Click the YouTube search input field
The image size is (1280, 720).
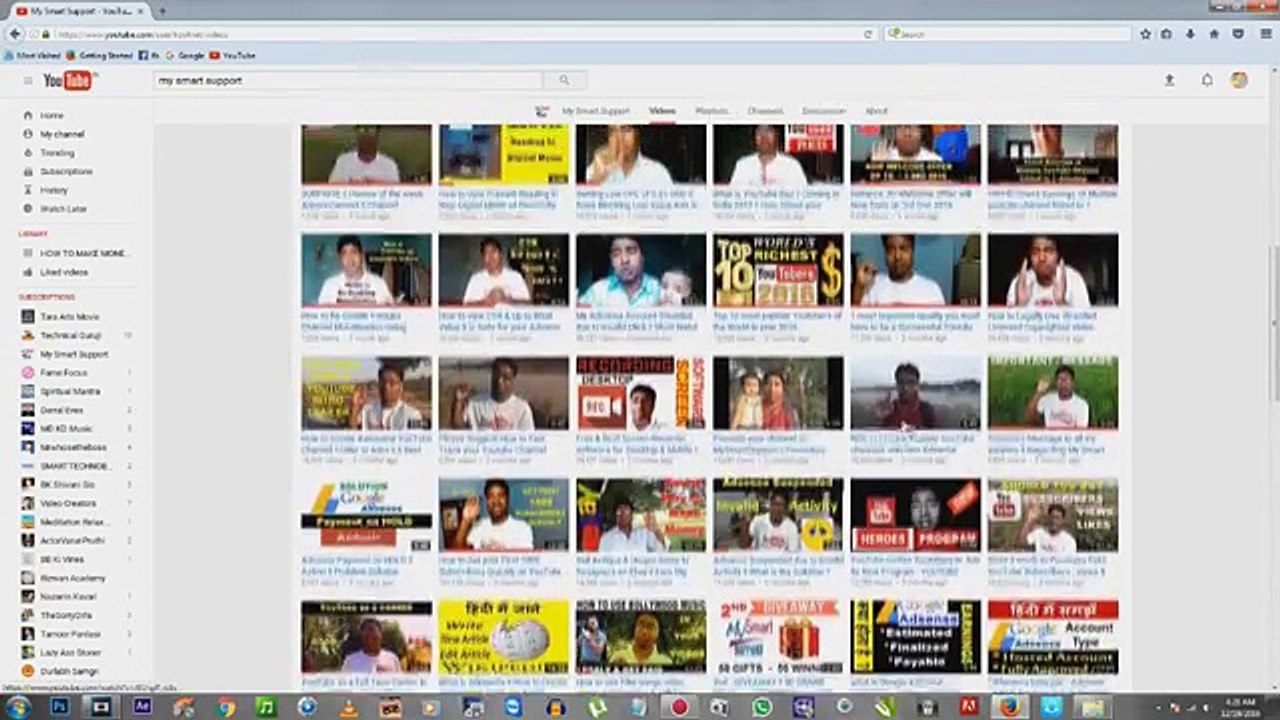coord(348,80)
